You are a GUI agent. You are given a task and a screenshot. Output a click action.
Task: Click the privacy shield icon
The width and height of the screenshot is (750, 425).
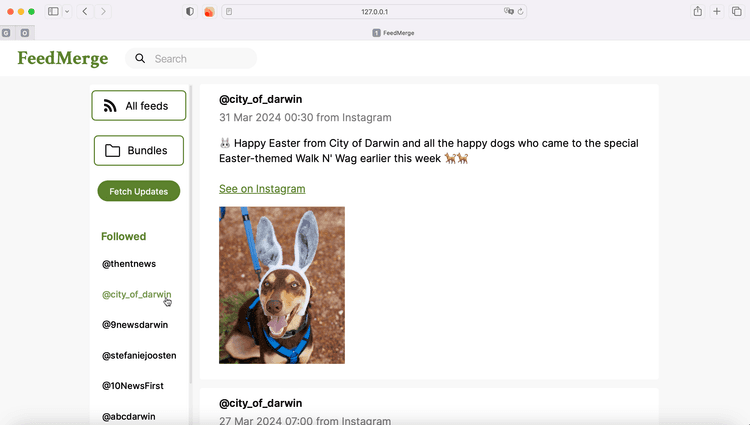tap(190, 11)
